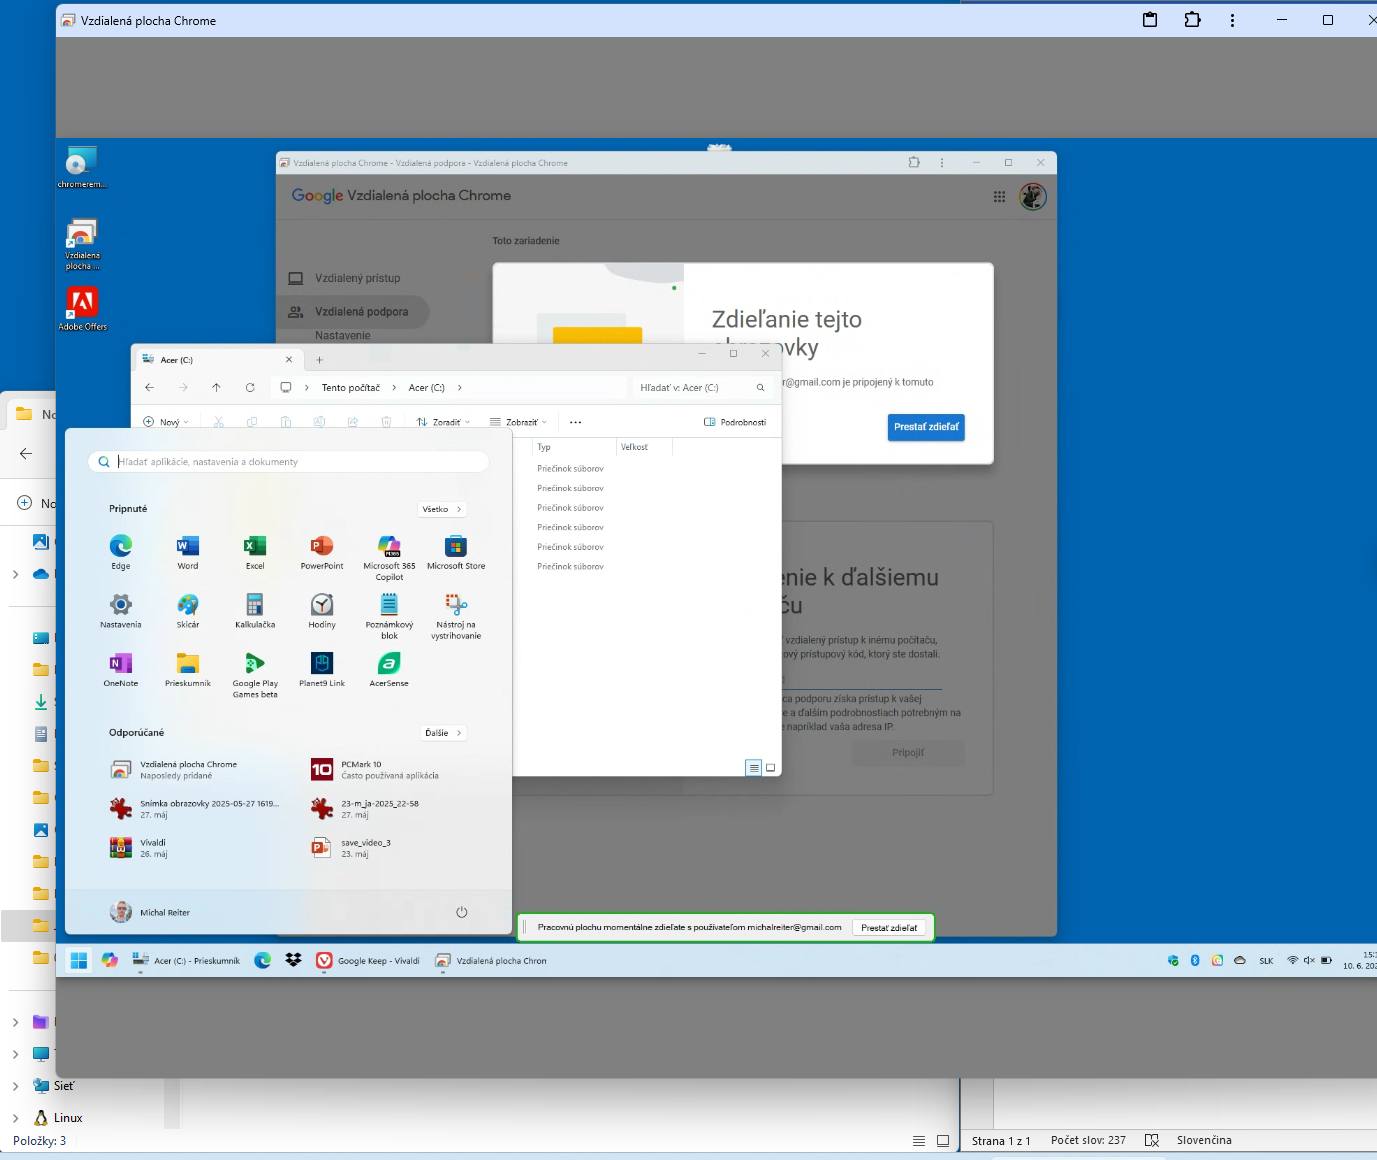
Task: Show all pinned apps with Všetko
Action: [x=441, y=509]
